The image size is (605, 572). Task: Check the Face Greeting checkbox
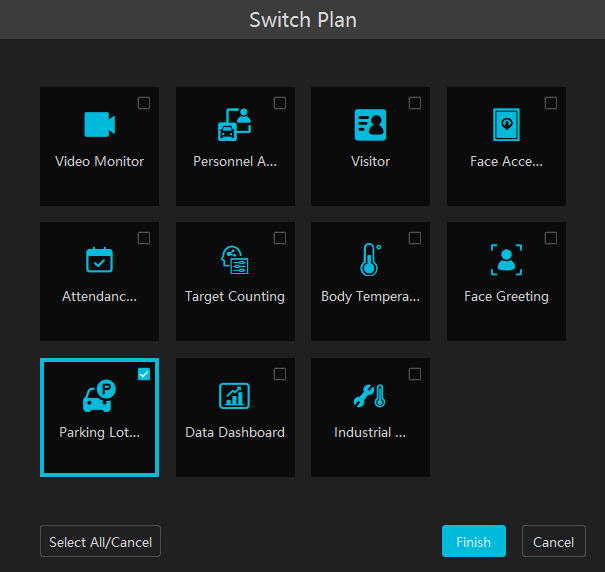[x=551, y=238]
